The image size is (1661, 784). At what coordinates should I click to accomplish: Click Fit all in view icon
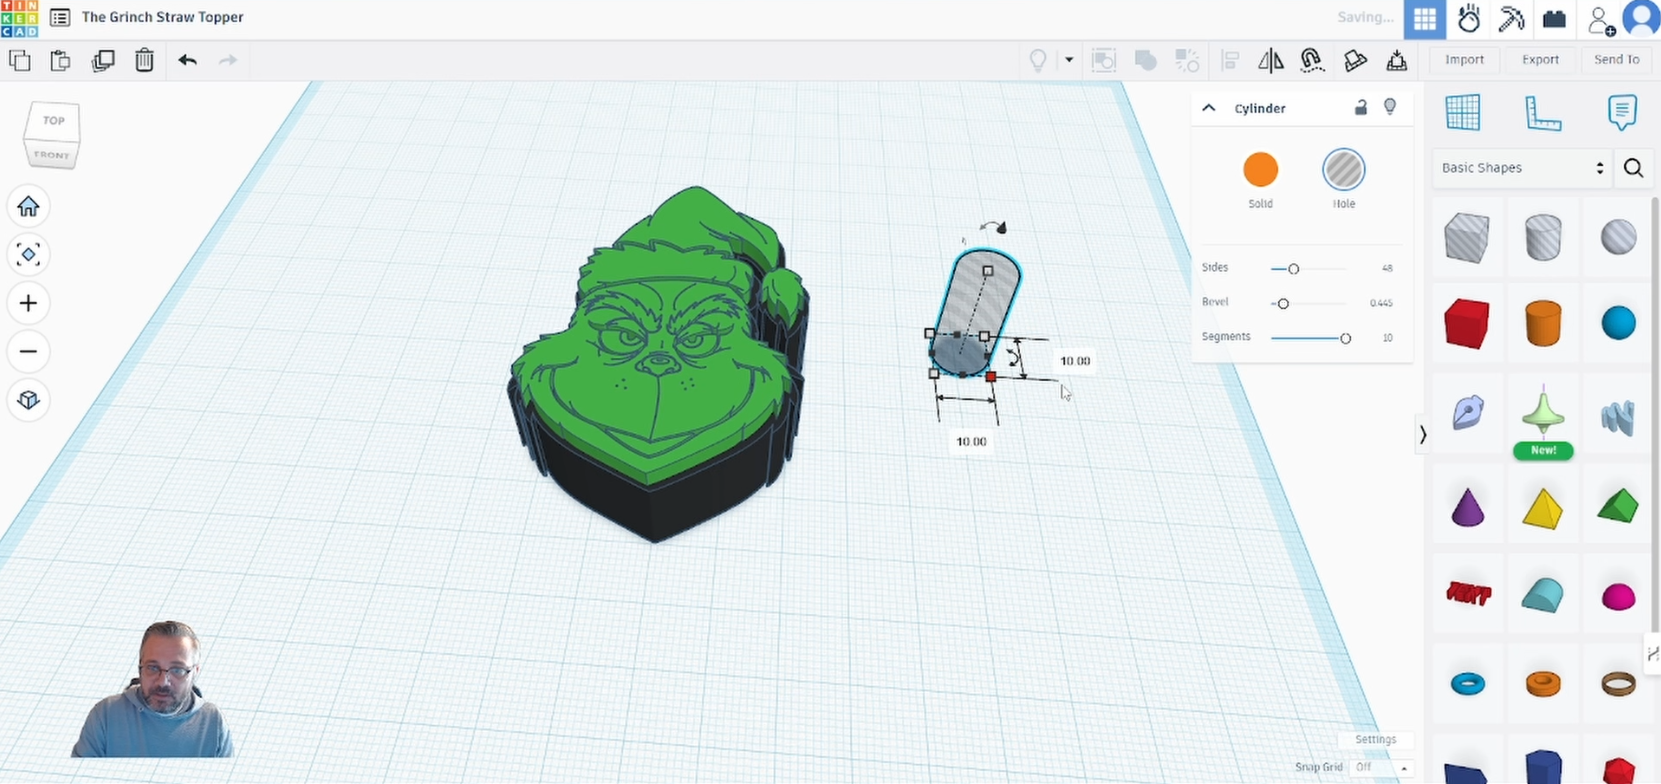click(28, 255)
